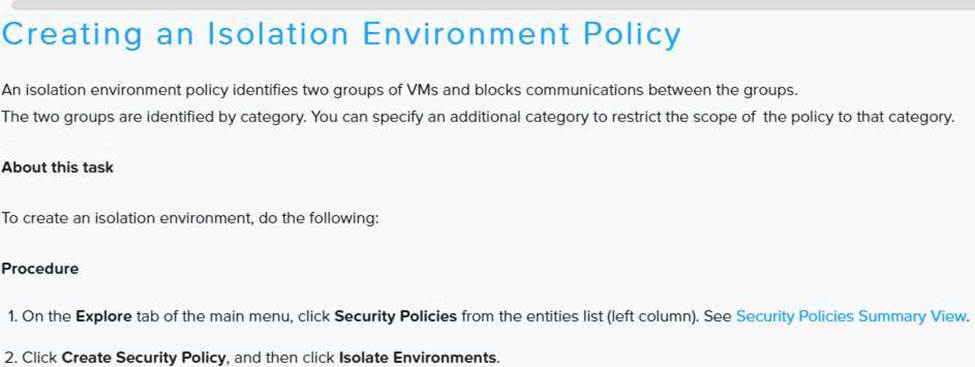Click bold Isolate Environments text in step 2
The width and height of the screenshot is (975, 367).
click(x=417, y=358)
